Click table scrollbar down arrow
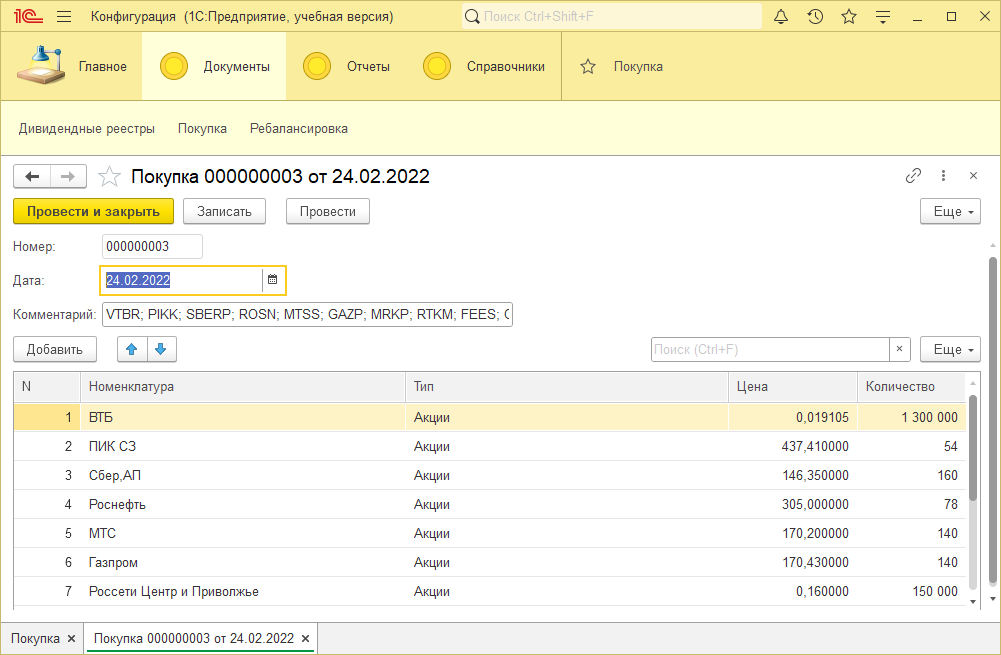The height and width of the screenshot is (655, 1001). pyautogui.click(x=973, y=601)
